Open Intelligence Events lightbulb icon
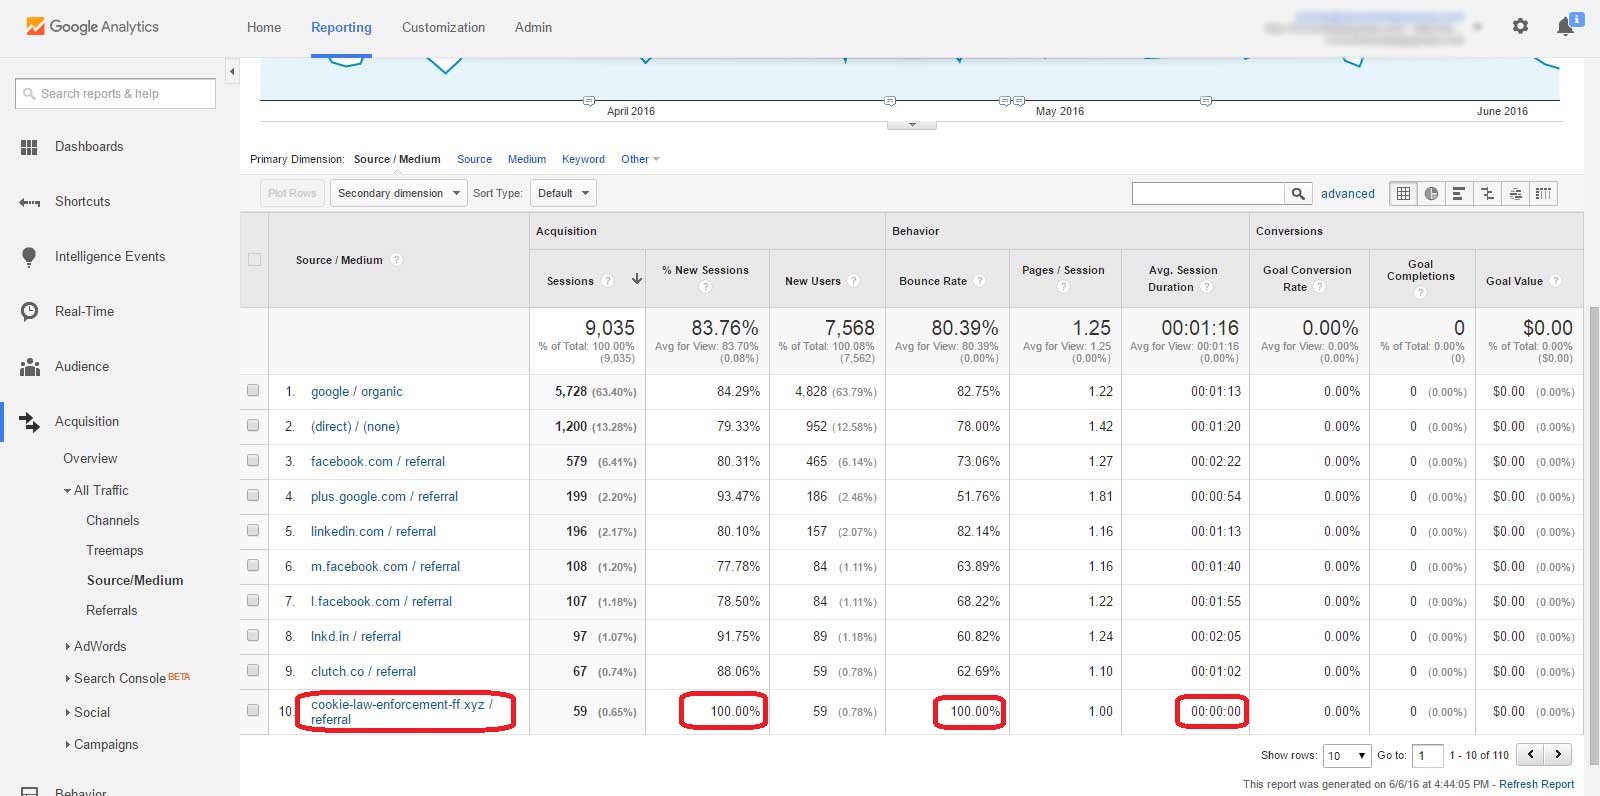 tap(29, 257)
